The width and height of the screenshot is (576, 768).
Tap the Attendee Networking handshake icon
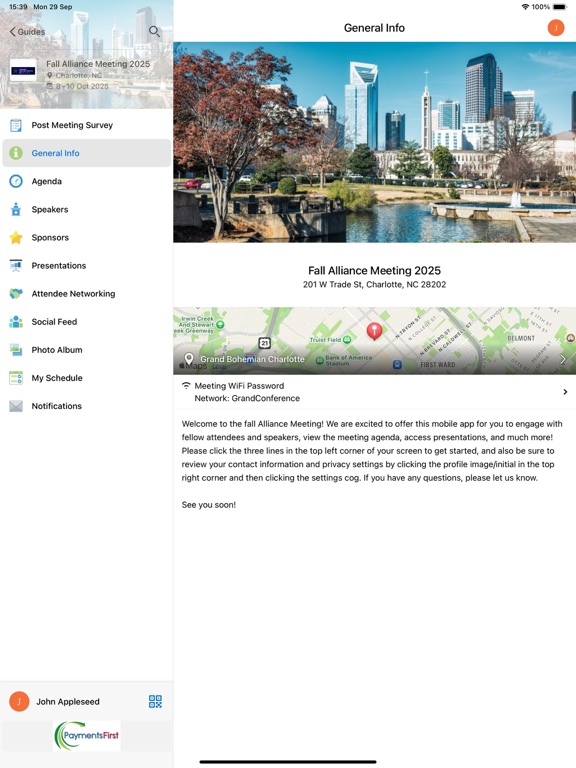click(16, 294)
